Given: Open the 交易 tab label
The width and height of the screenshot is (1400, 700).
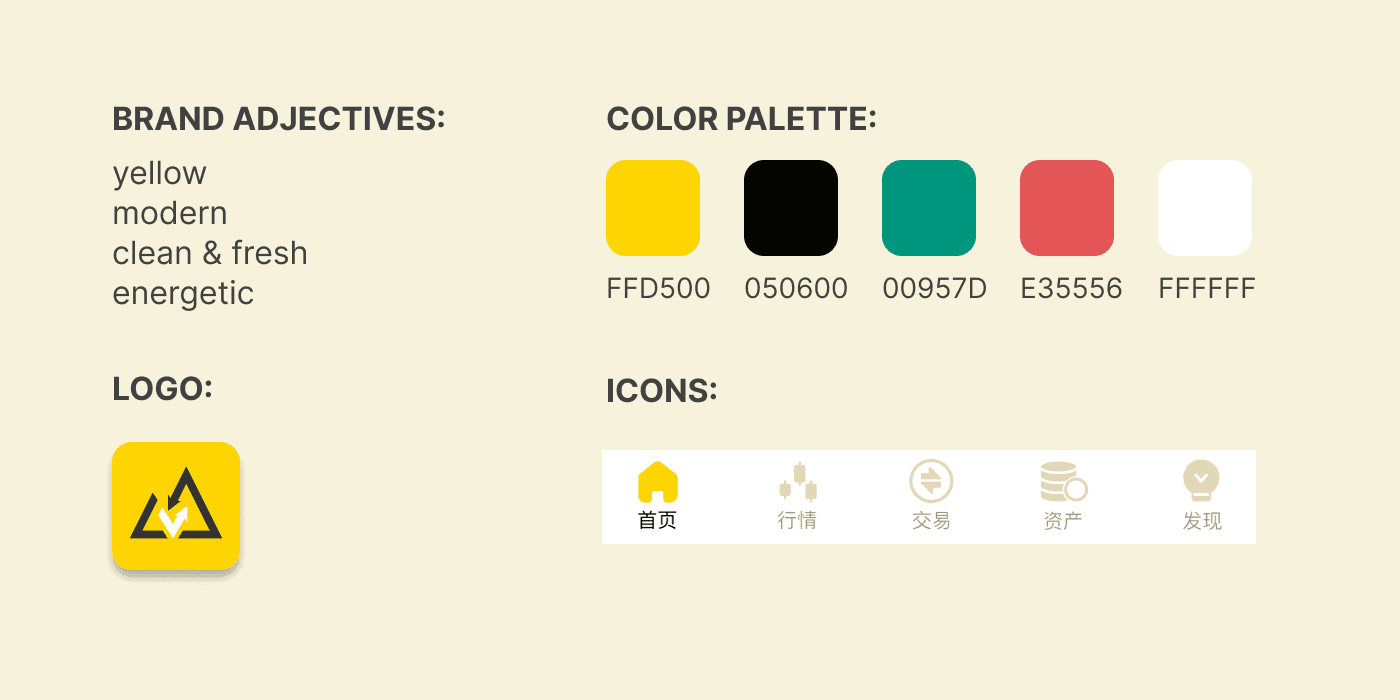Looking at the screenshot, I should pos(931,521).
